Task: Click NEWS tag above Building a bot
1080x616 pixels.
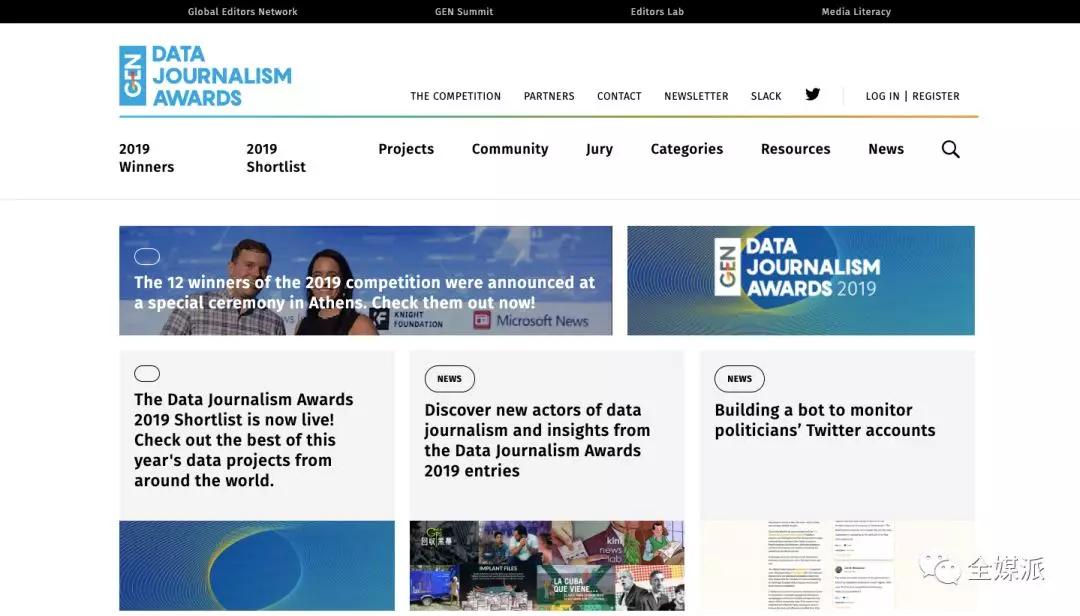Action: 739,378
